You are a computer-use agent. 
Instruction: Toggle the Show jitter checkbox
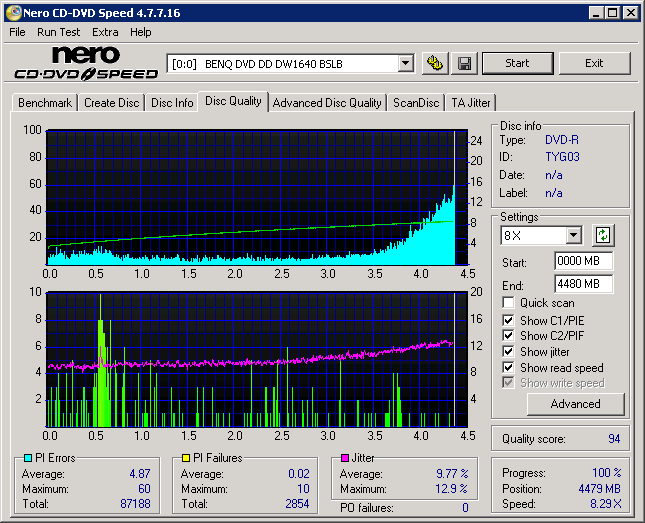tap(509, 352)
